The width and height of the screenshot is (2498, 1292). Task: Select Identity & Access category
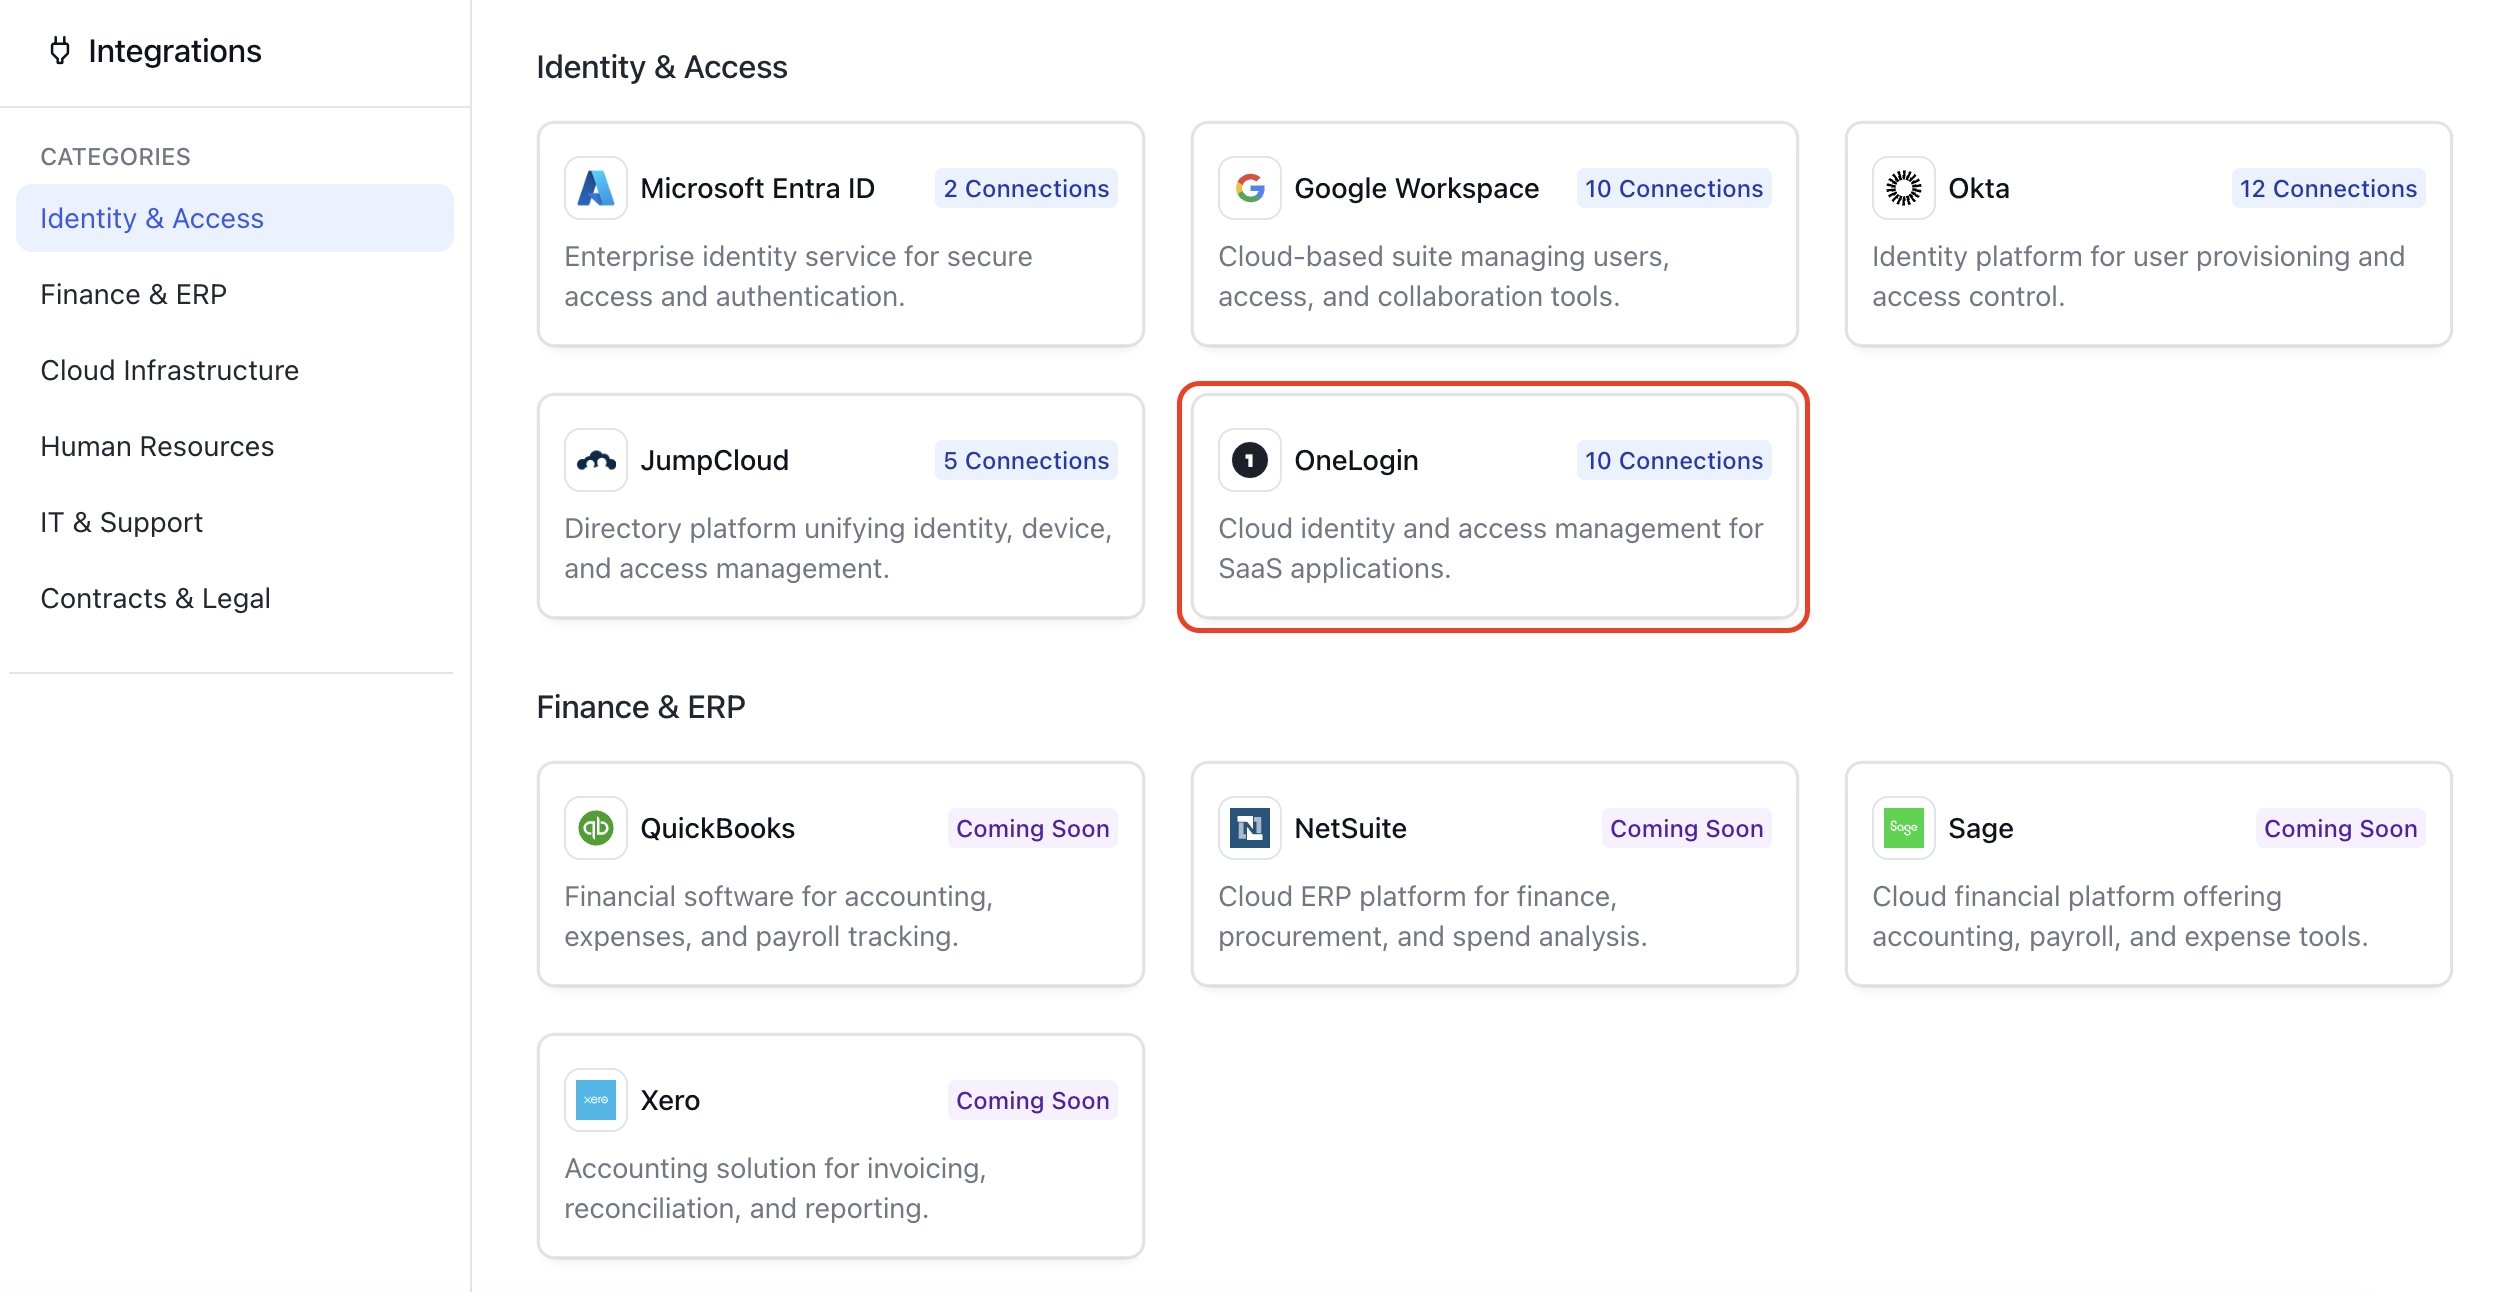pos(235,218)
